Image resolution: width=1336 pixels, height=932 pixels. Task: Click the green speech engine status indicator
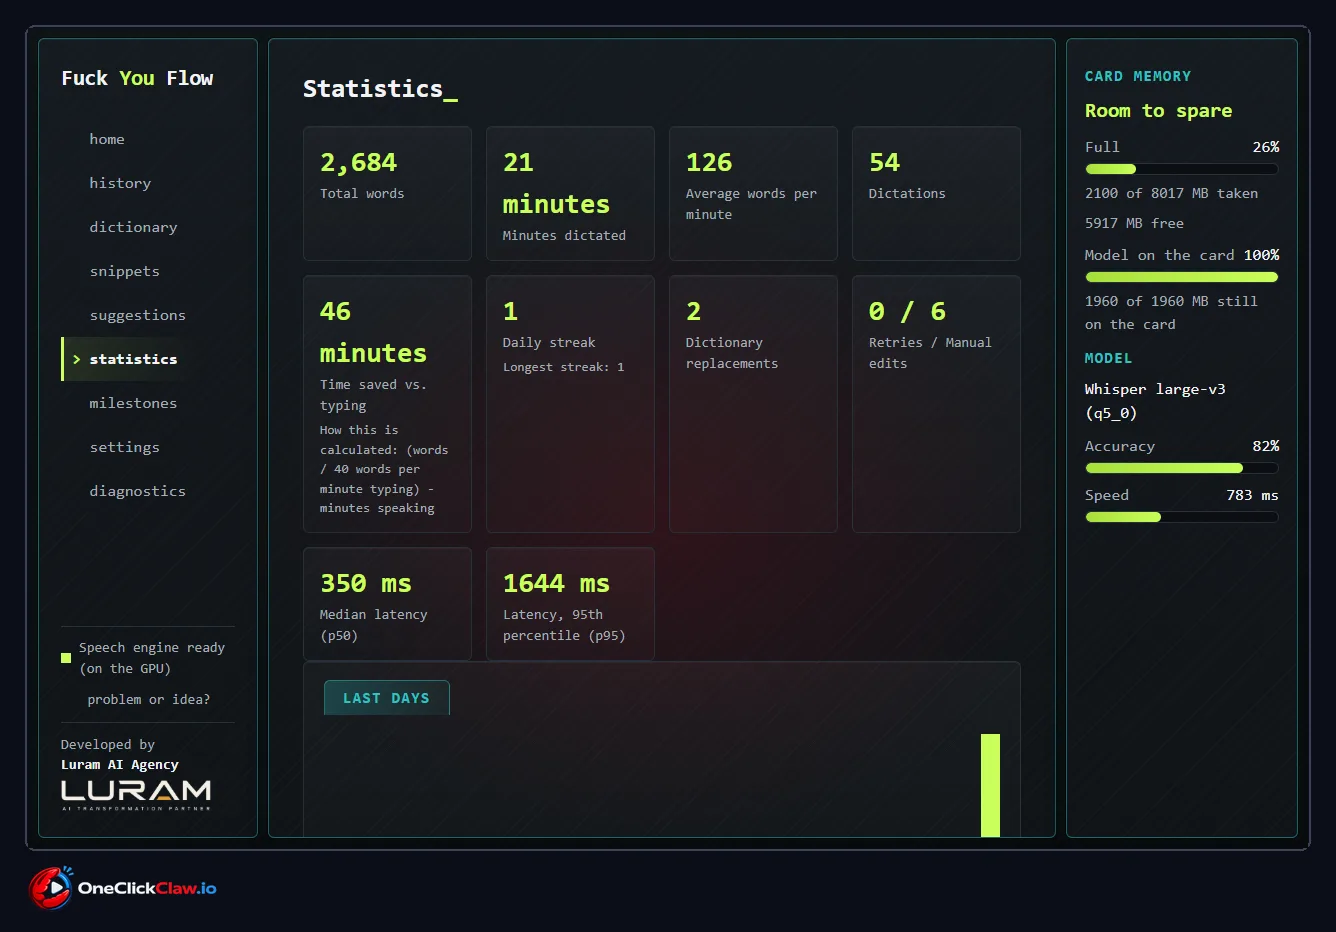tap(66, 658)
